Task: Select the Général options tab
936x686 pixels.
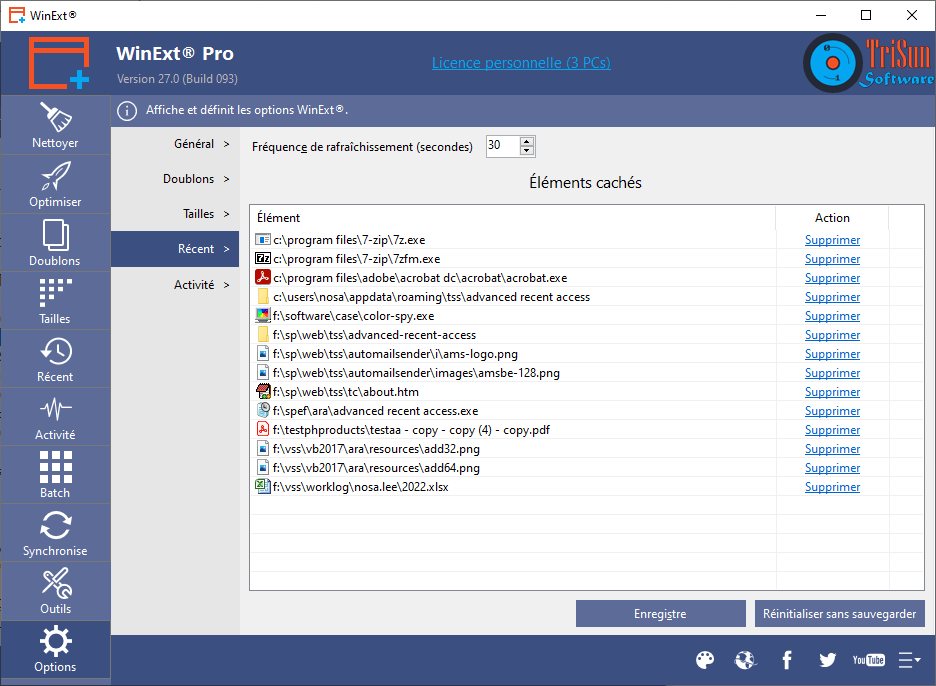Action: point(175,144)
